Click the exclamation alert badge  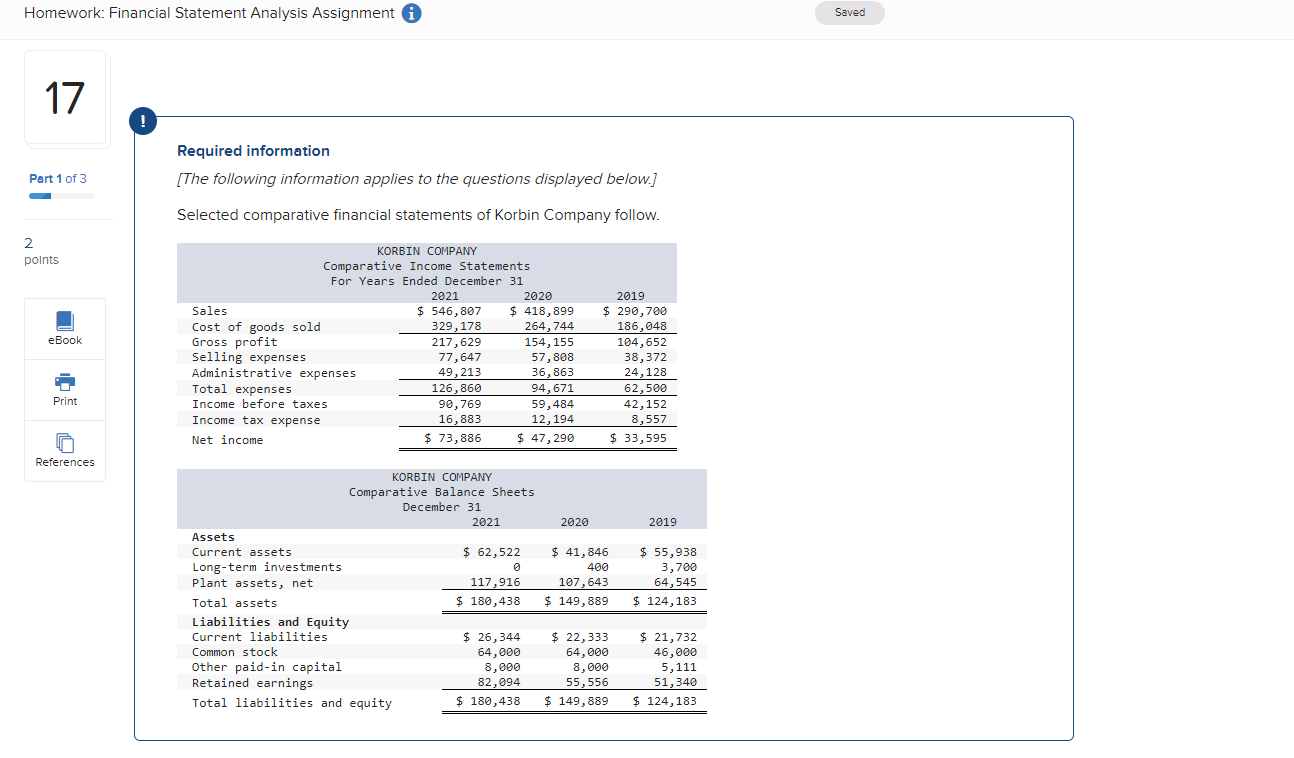coord(142,120)
